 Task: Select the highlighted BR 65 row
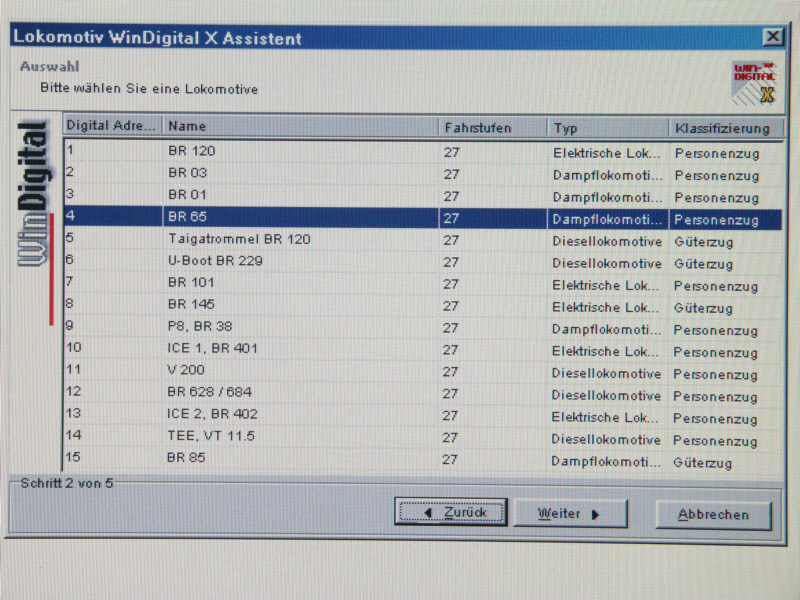pyautogui.click(x=423, y=218)
